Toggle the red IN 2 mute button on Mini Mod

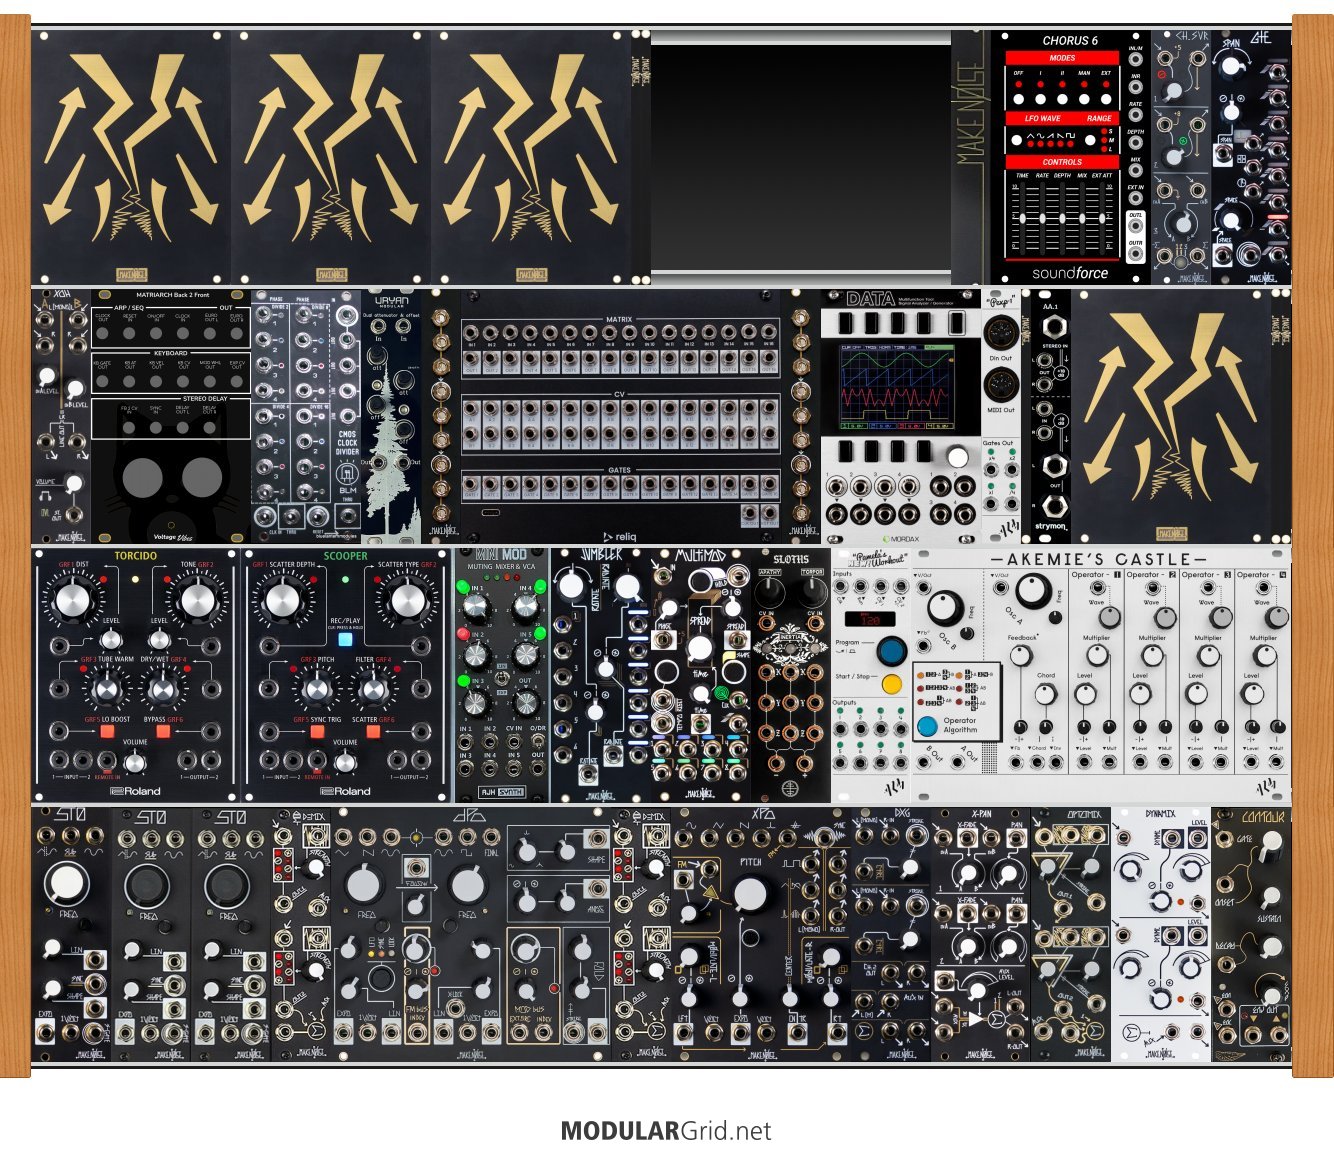(464, 634)
